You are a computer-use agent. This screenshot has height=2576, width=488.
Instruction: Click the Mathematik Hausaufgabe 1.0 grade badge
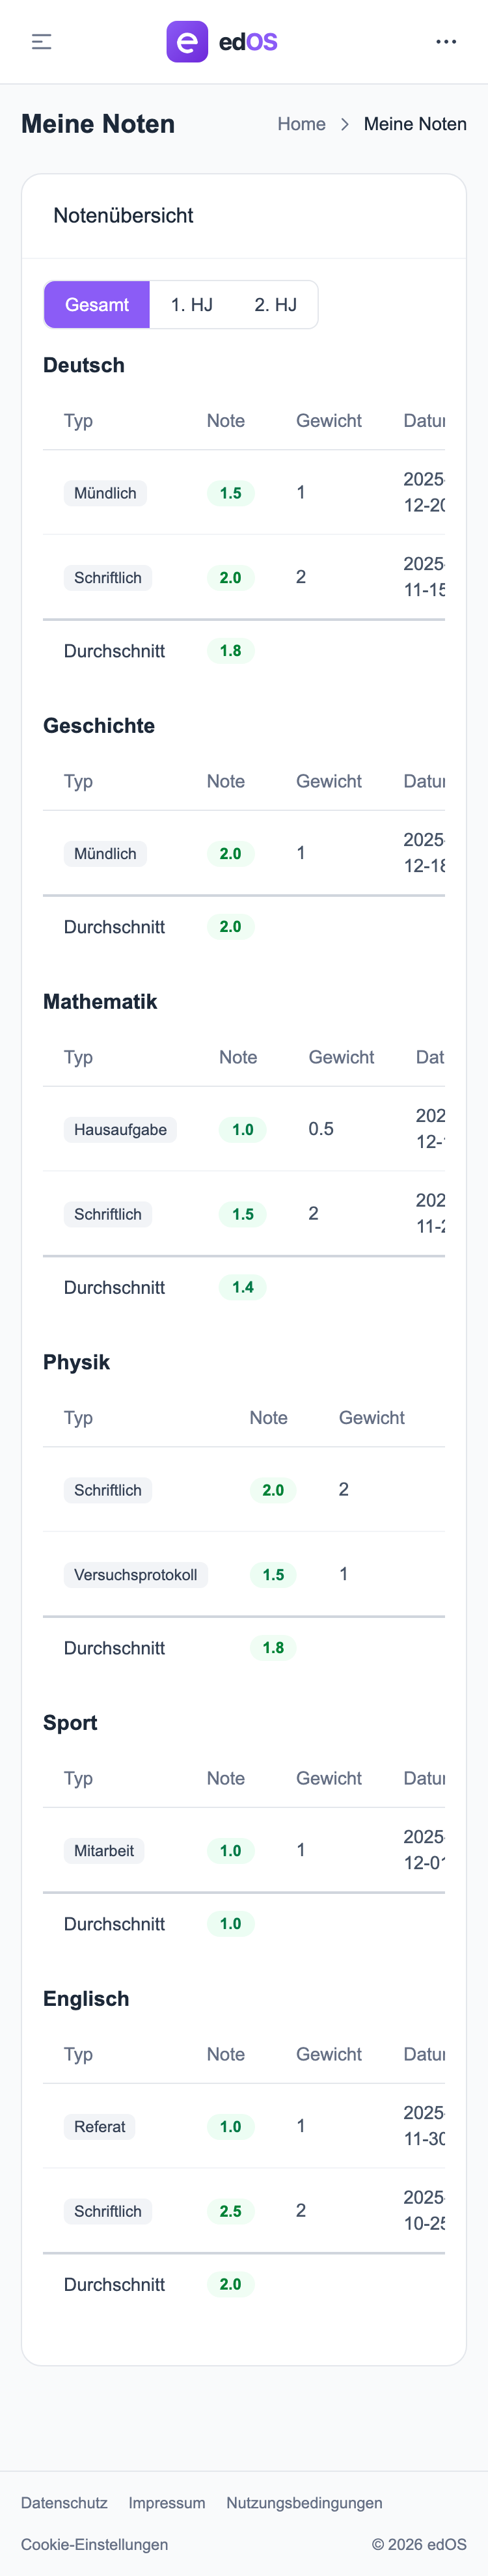[x=243, y=1129]
